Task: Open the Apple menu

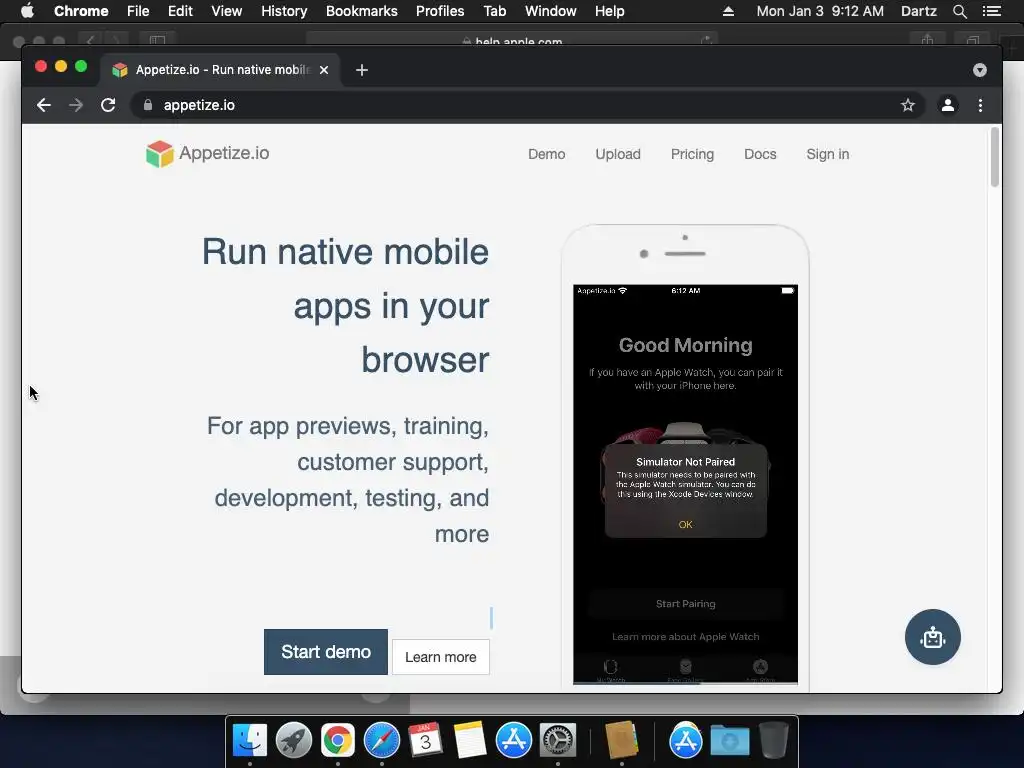Action: [27, 11]
